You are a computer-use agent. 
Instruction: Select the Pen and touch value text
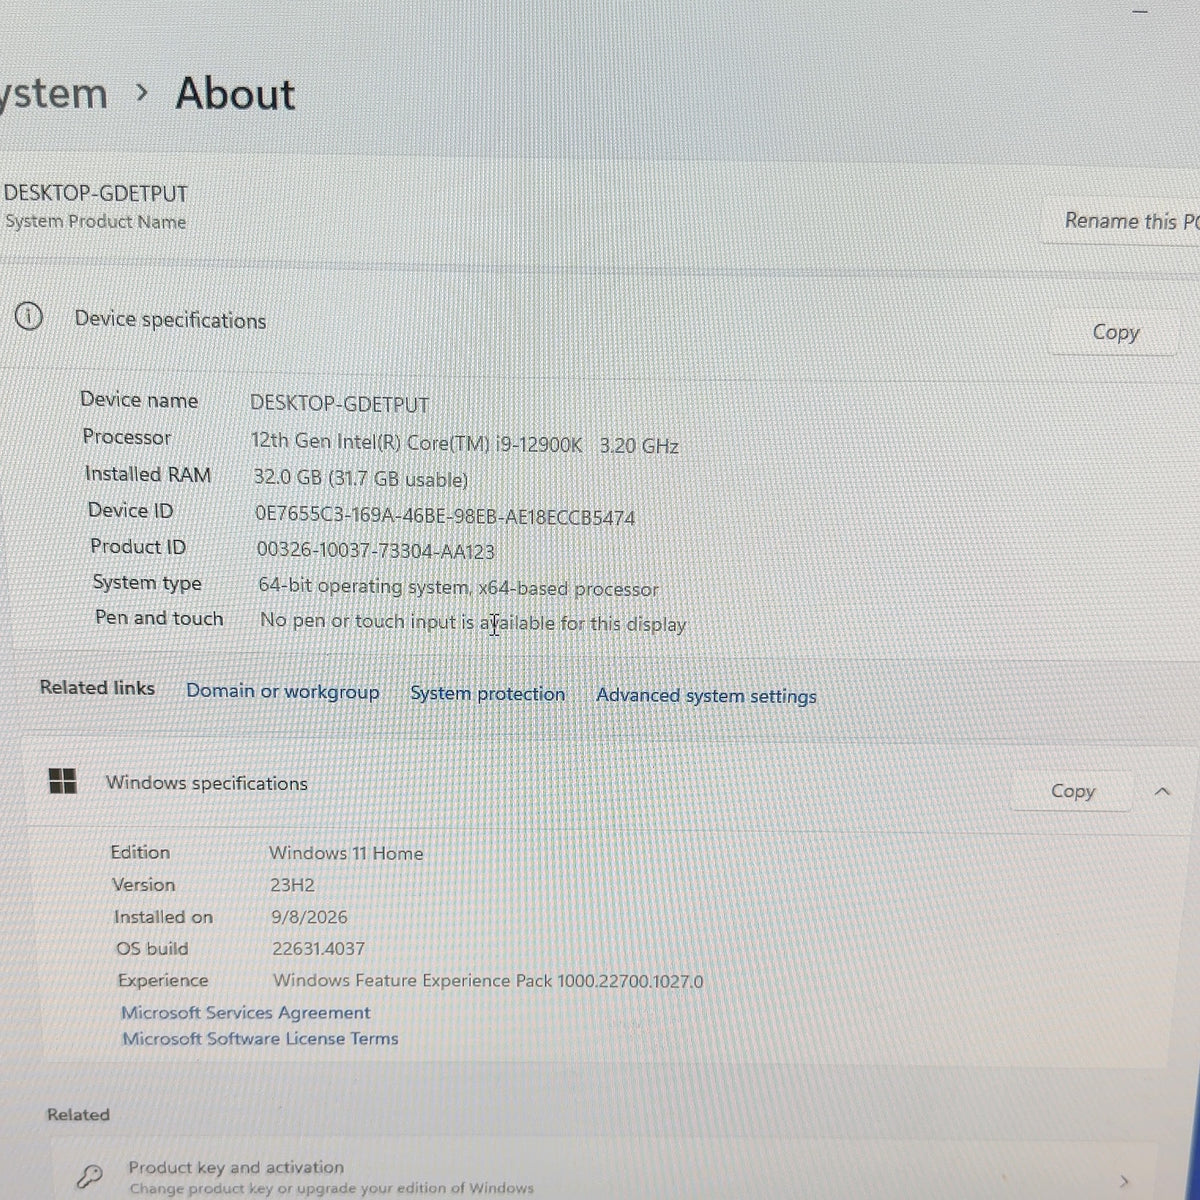tap(473, 622)
